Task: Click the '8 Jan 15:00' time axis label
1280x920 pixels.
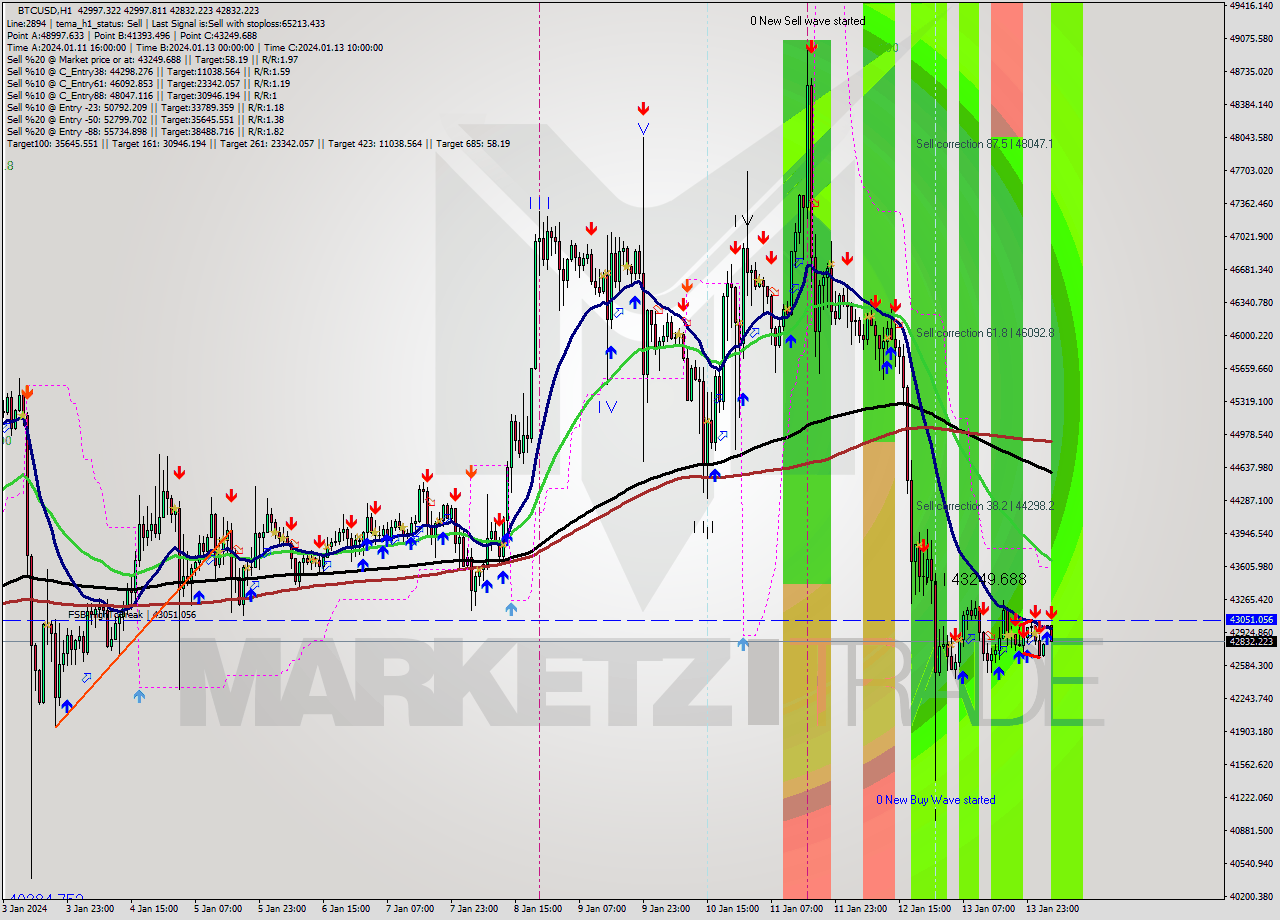Action: 537,909
